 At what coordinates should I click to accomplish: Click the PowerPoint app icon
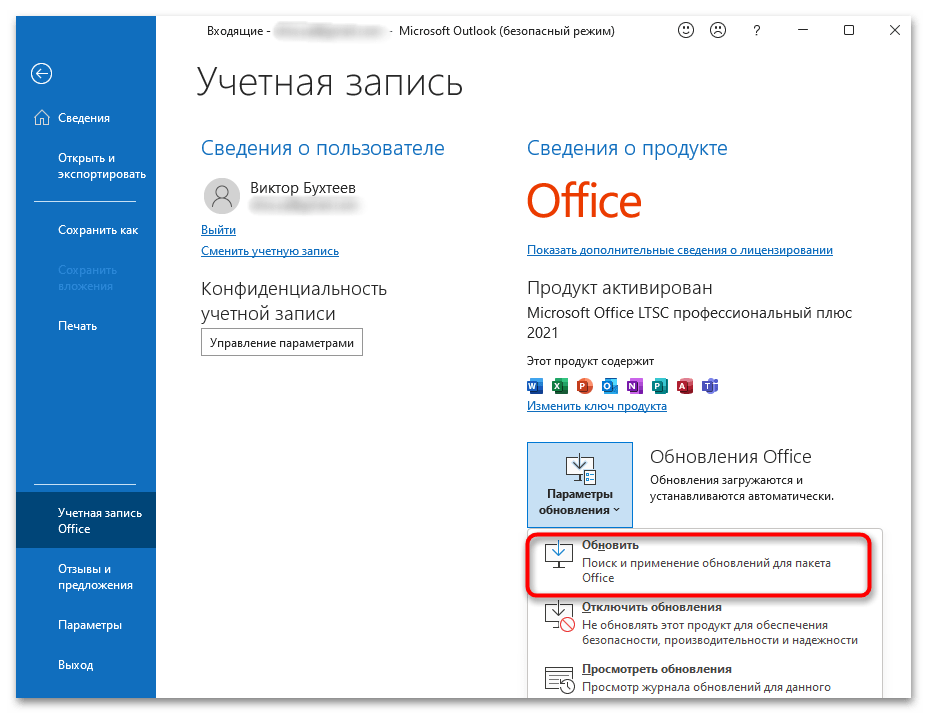point(584,386)
